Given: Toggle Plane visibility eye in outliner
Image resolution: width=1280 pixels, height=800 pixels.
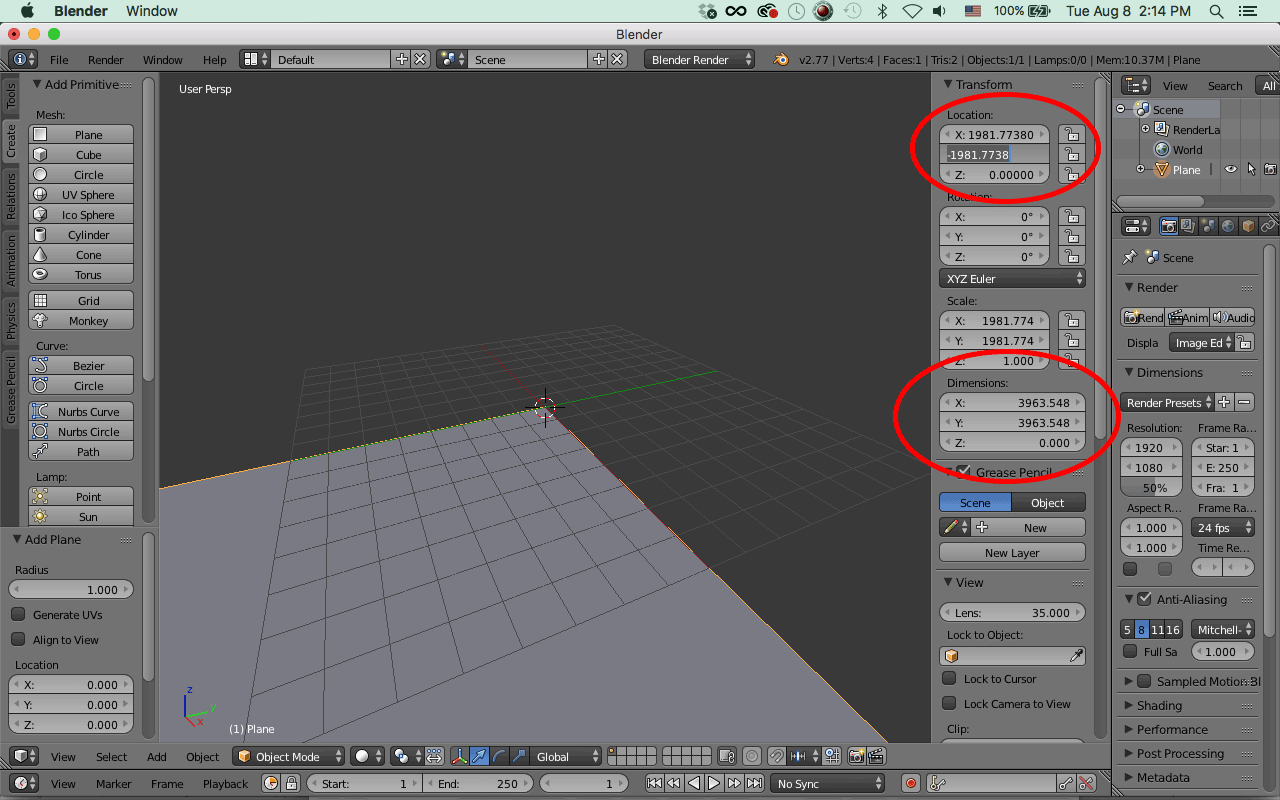Looking at the screenshot, I should pos(1231,169).
